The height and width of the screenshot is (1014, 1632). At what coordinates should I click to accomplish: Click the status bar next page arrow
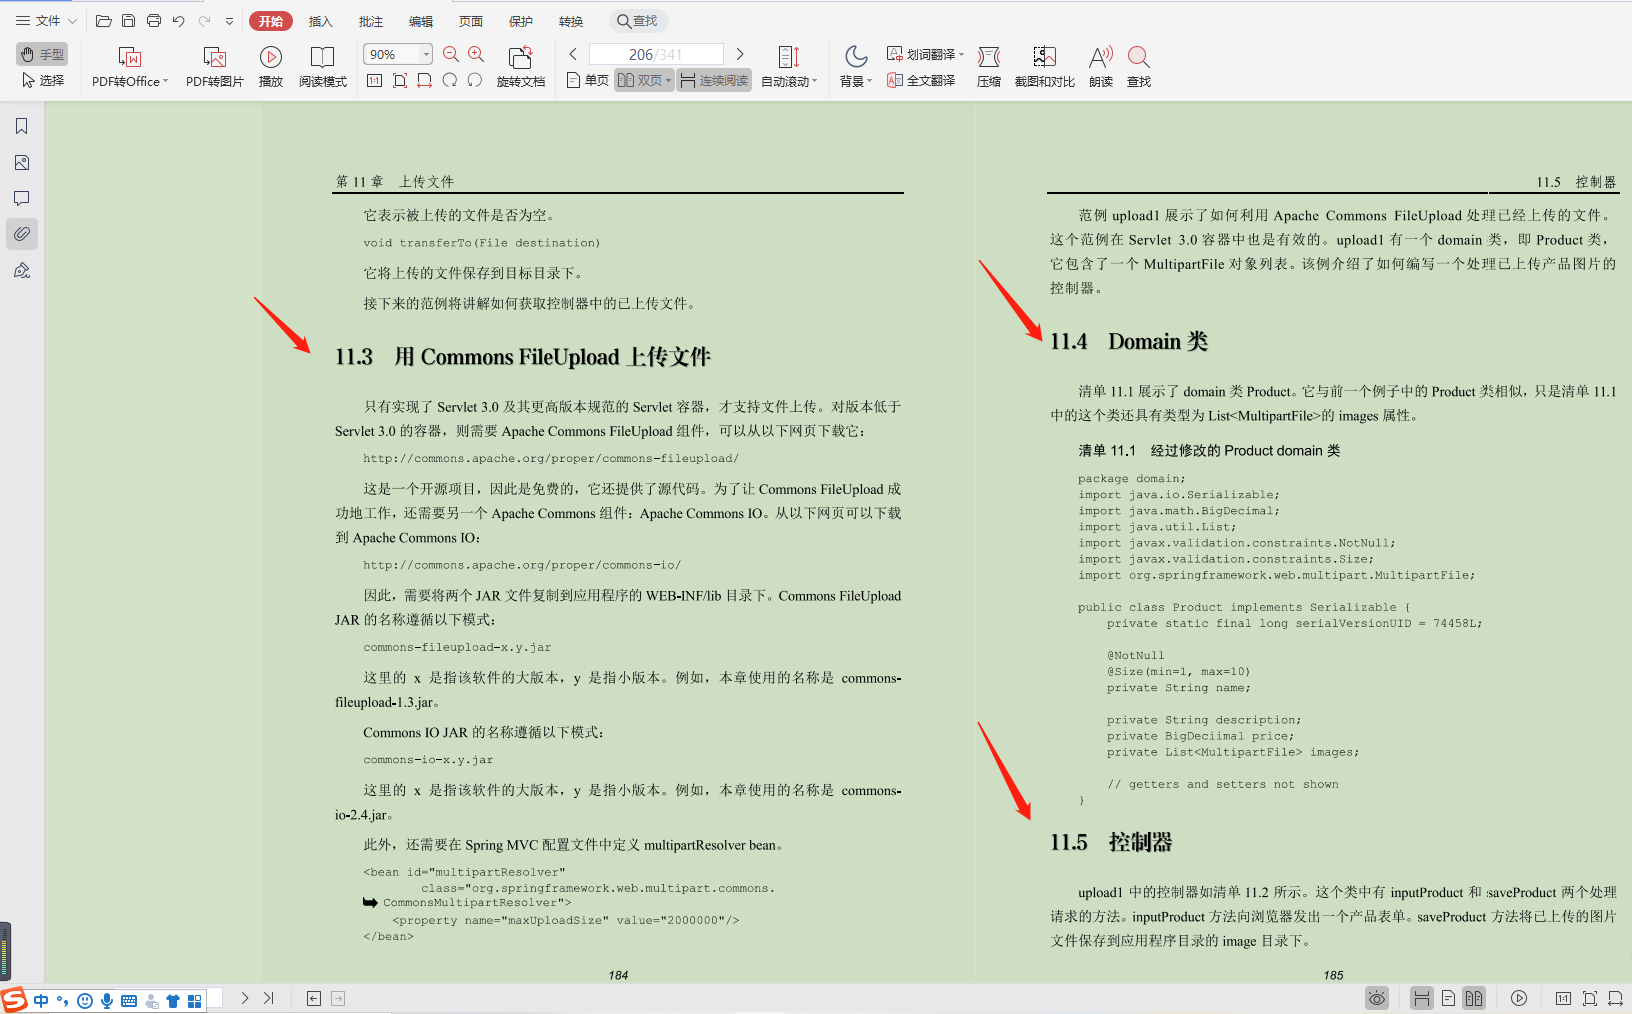click(245, 998)
